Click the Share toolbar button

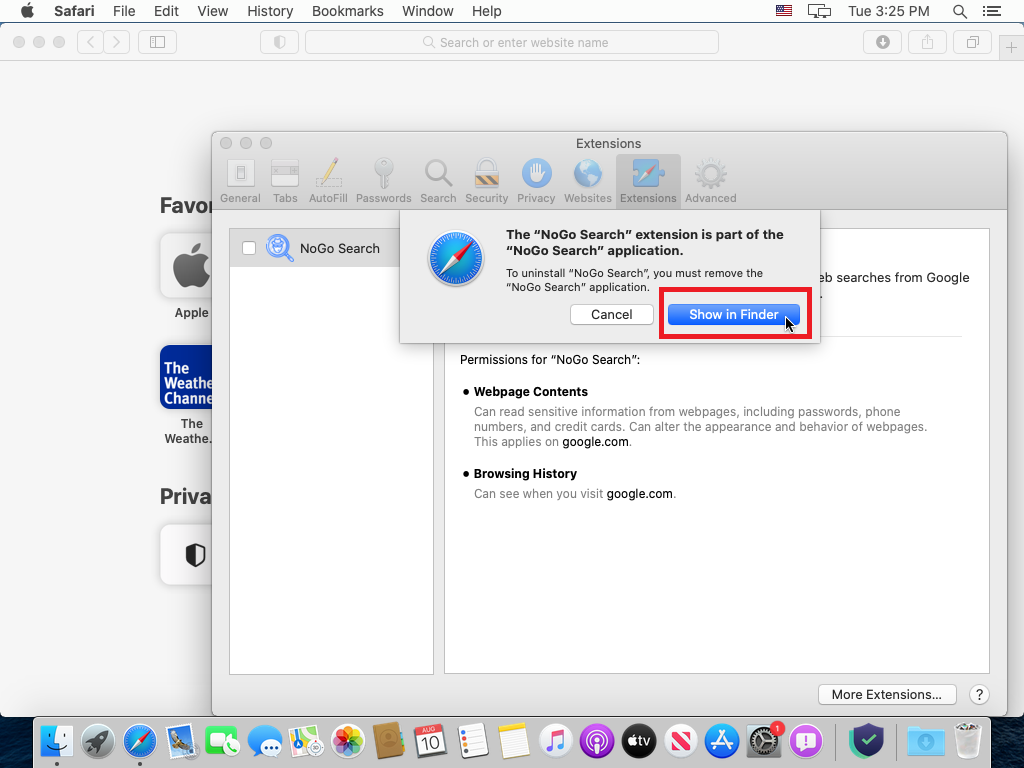[927, 42]
